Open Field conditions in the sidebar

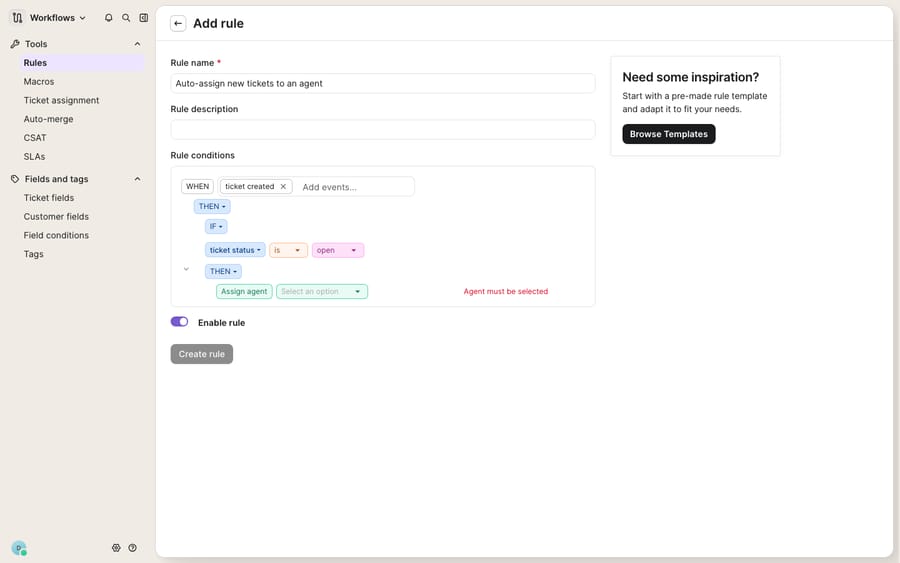56,235
